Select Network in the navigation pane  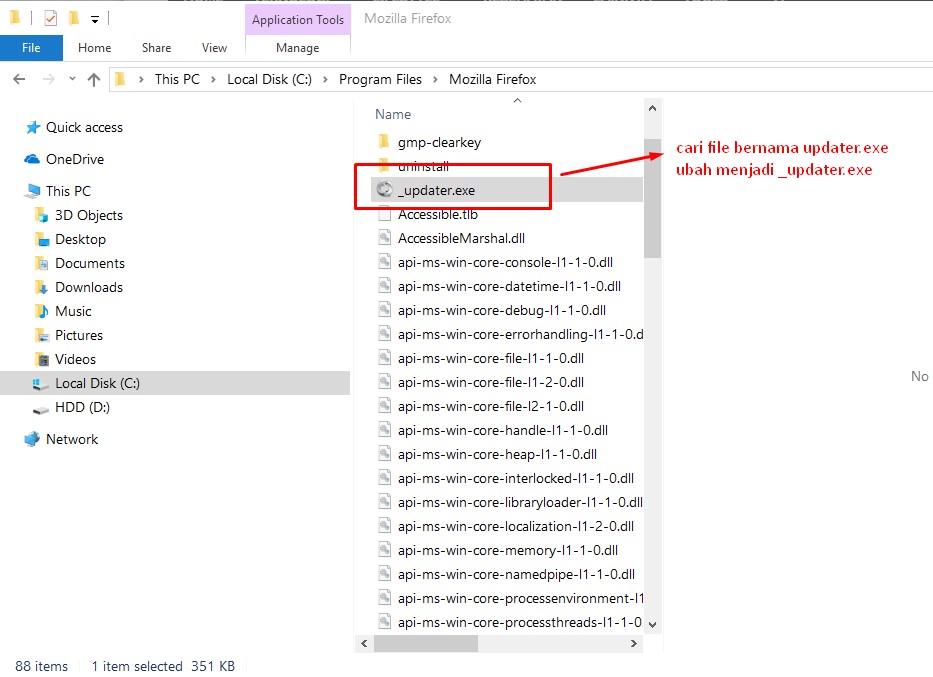pos(71,439)
